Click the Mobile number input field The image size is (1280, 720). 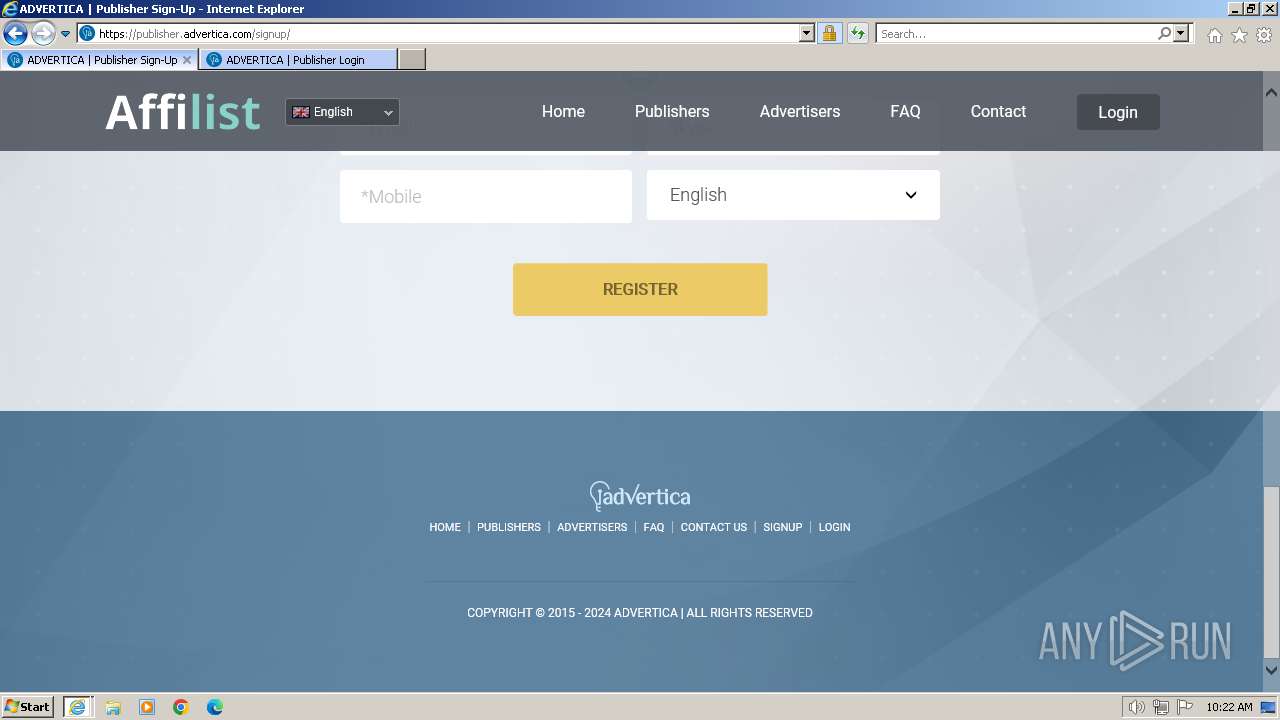tap(486, 196)
